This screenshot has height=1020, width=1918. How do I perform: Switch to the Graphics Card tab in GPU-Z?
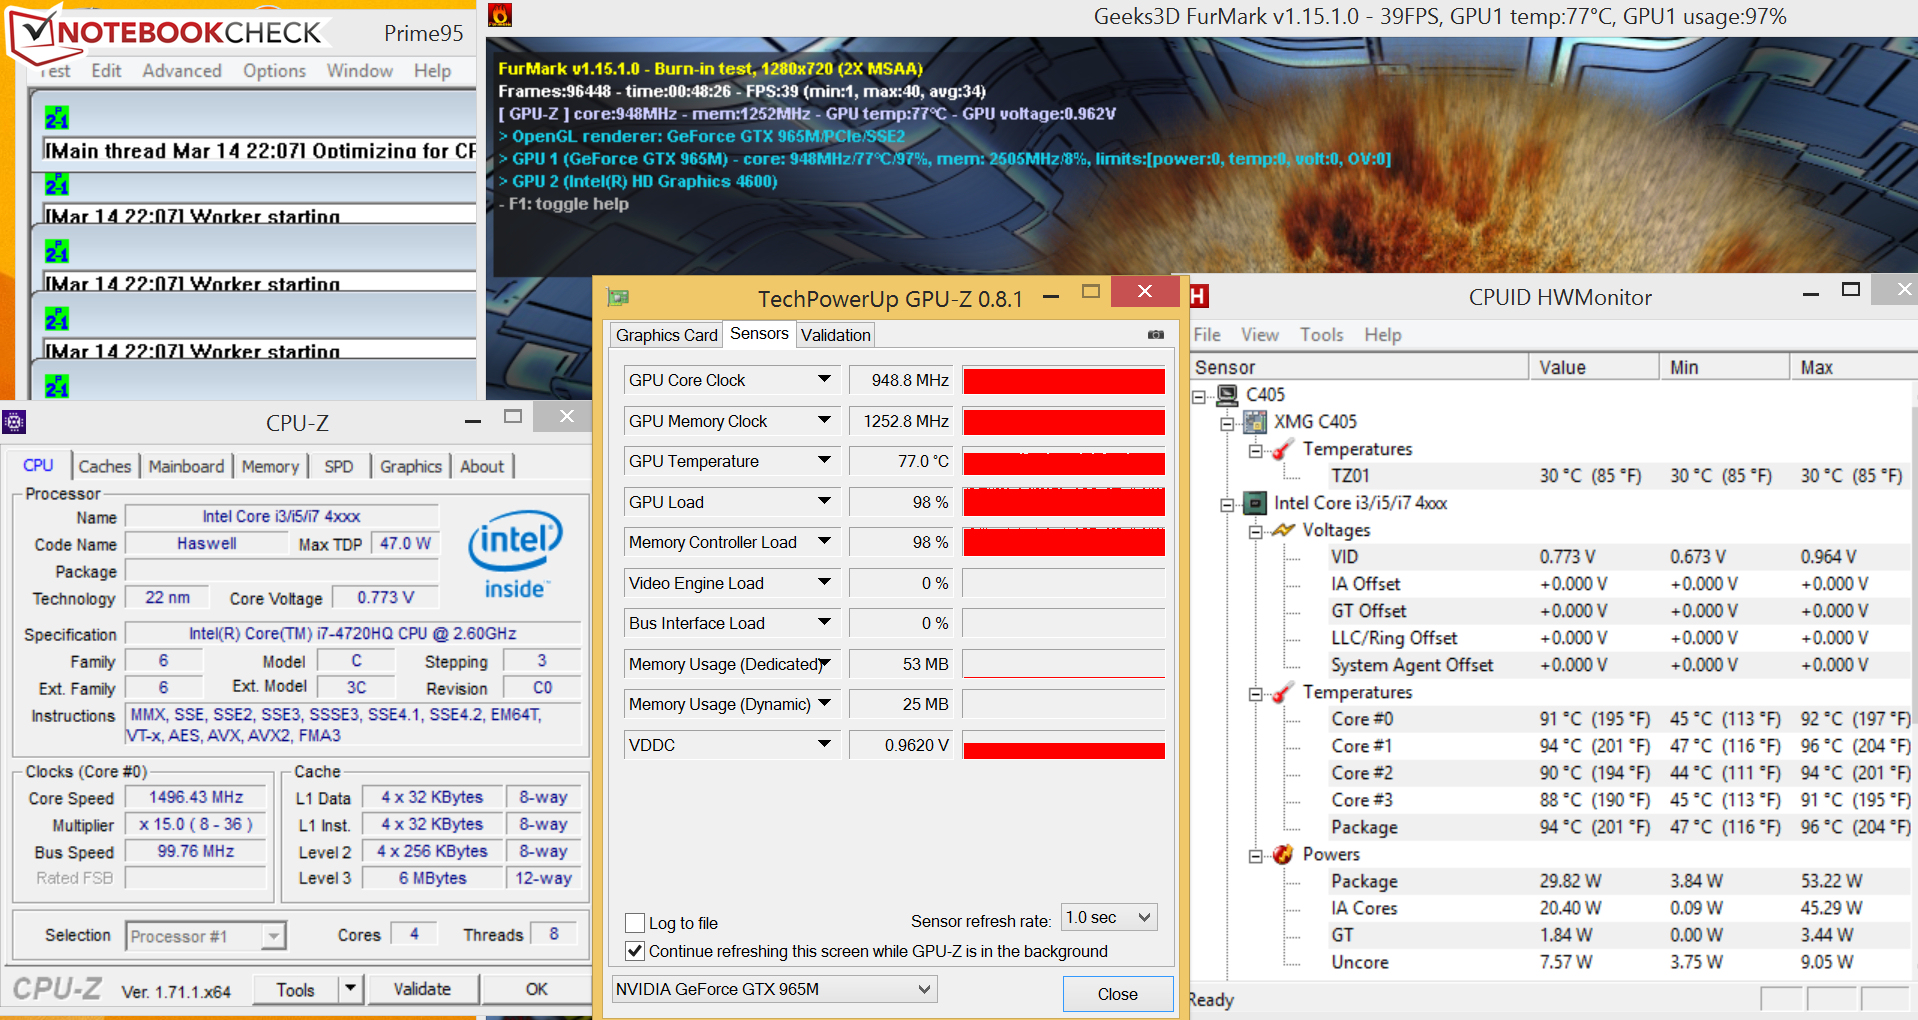click(x=667, y=335)
